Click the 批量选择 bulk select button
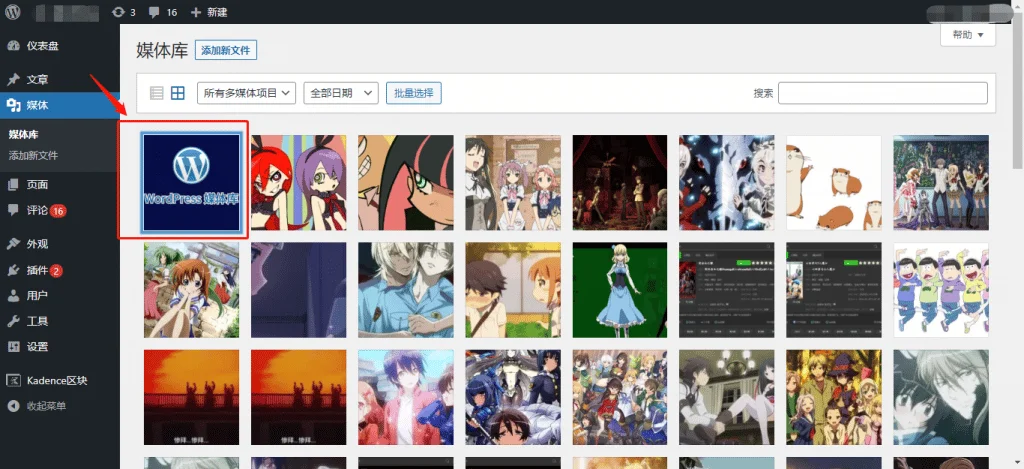Screen dimensions: 1024x469 pyautogui.click(x=414, y=93)
